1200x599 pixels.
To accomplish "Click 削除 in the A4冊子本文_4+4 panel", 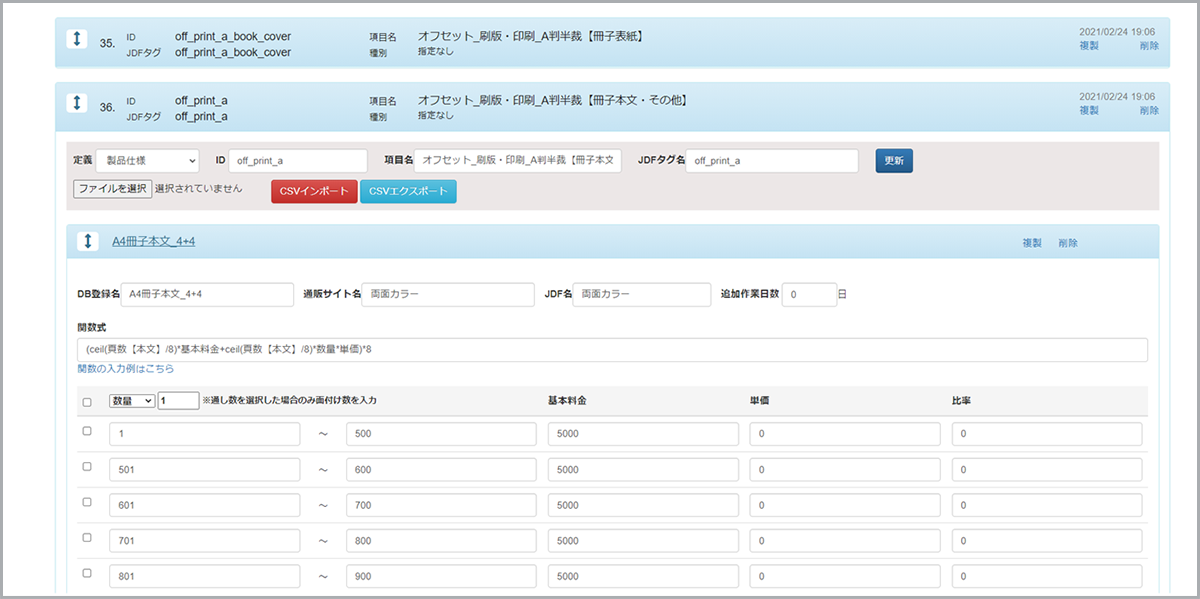I will (1068, 243).
